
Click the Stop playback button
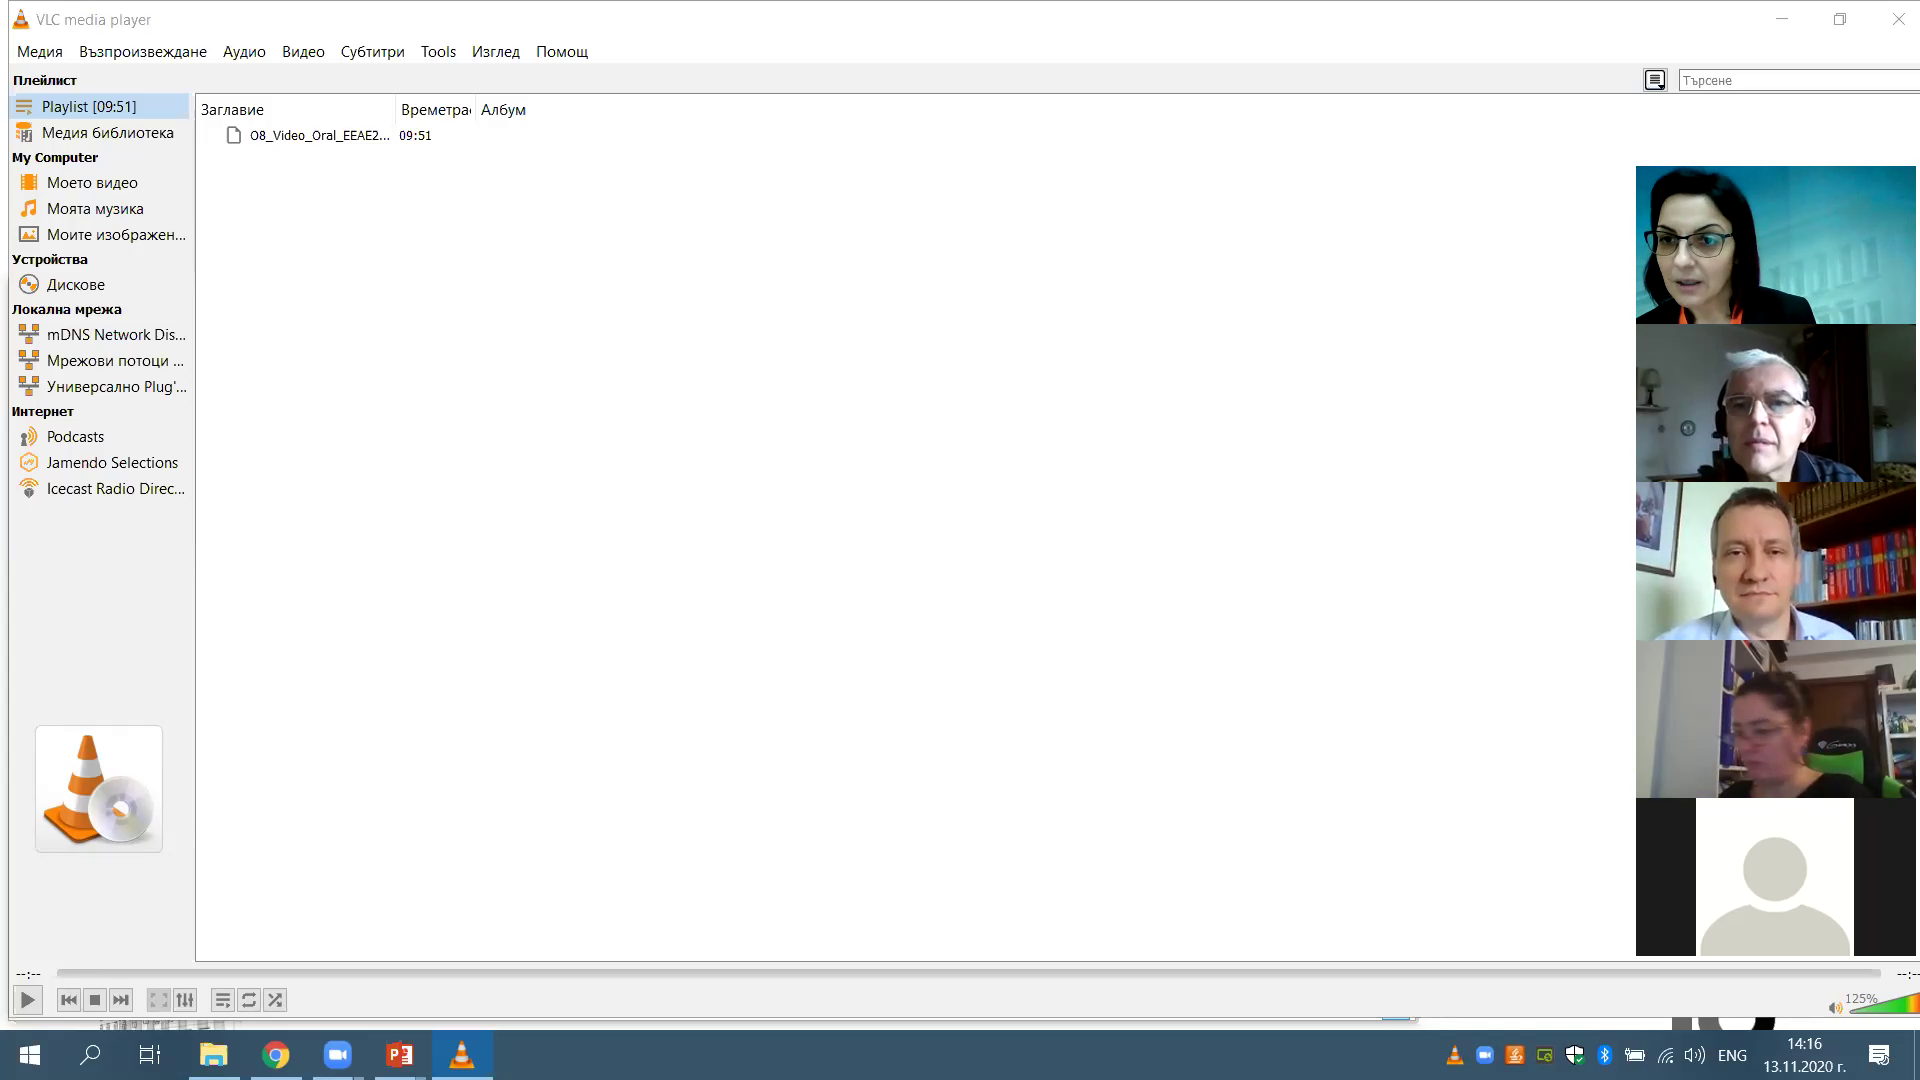[95, 1000]
